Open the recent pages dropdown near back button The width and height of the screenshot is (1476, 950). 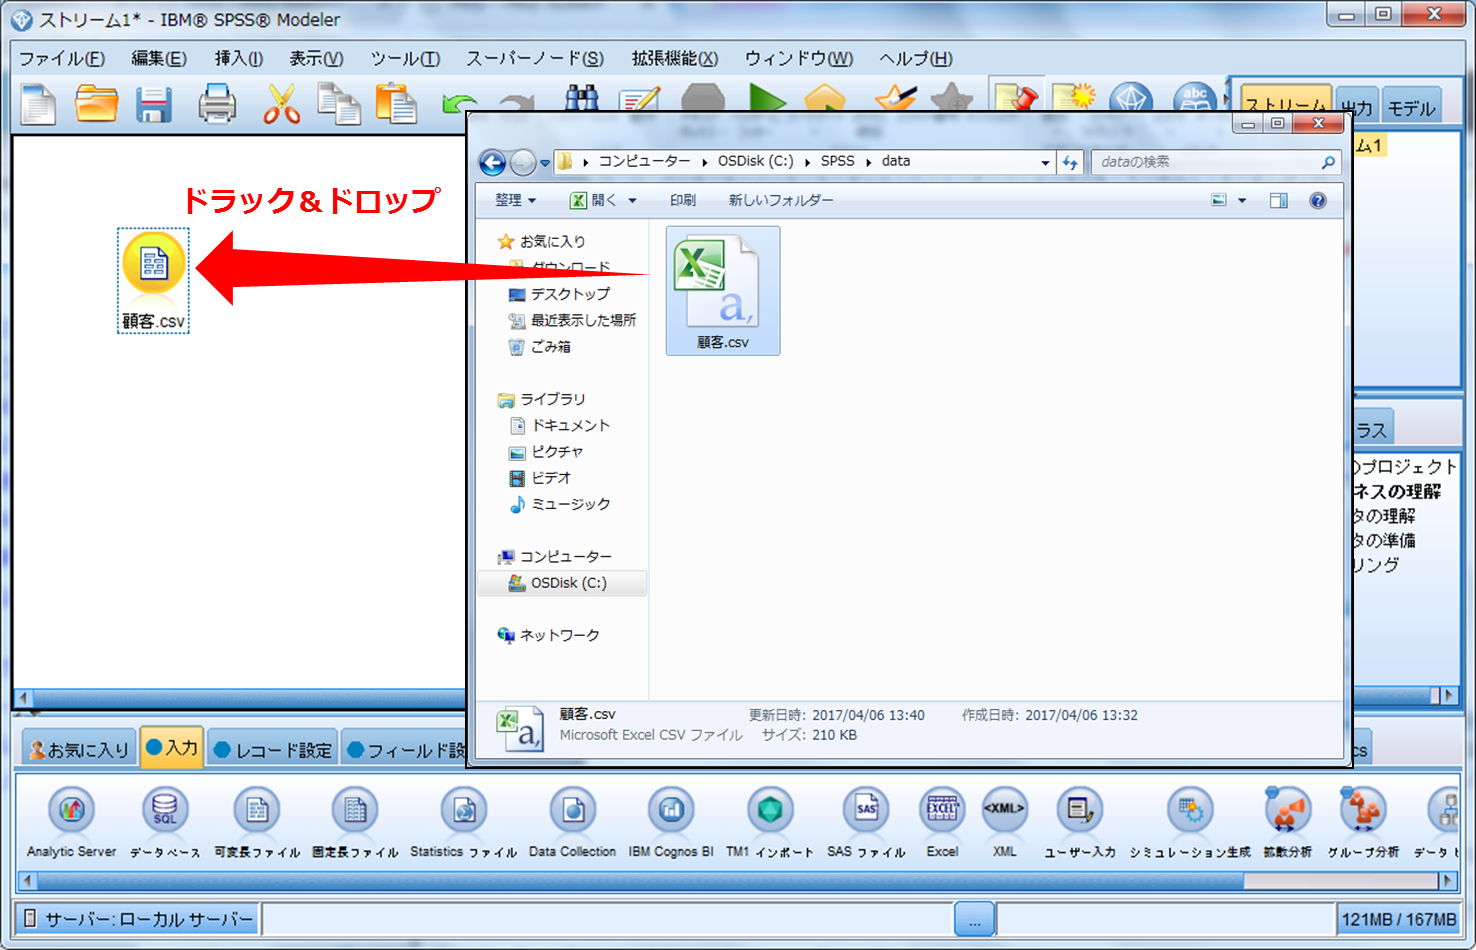click(545, 162)
